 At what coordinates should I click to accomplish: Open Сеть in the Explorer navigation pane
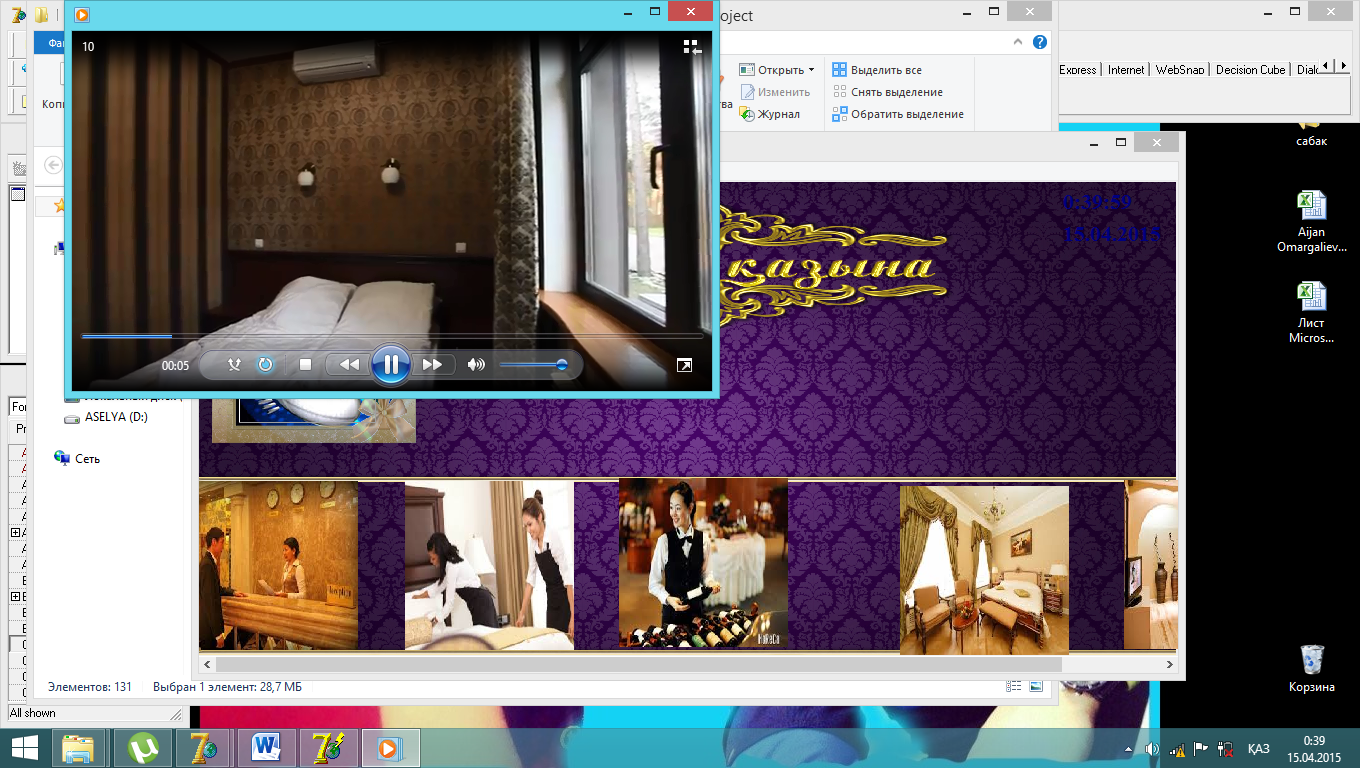[x=78, y=459]
